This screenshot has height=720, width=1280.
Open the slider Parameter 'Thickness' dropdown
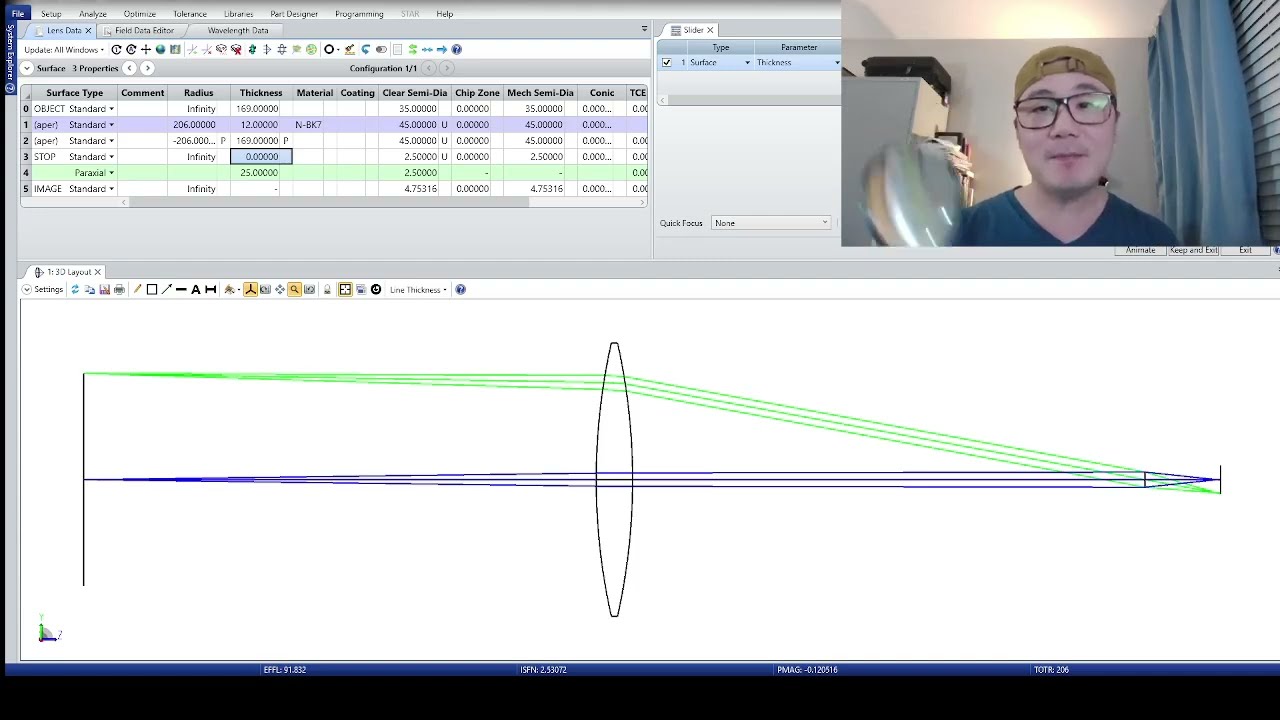click(837, 62)
